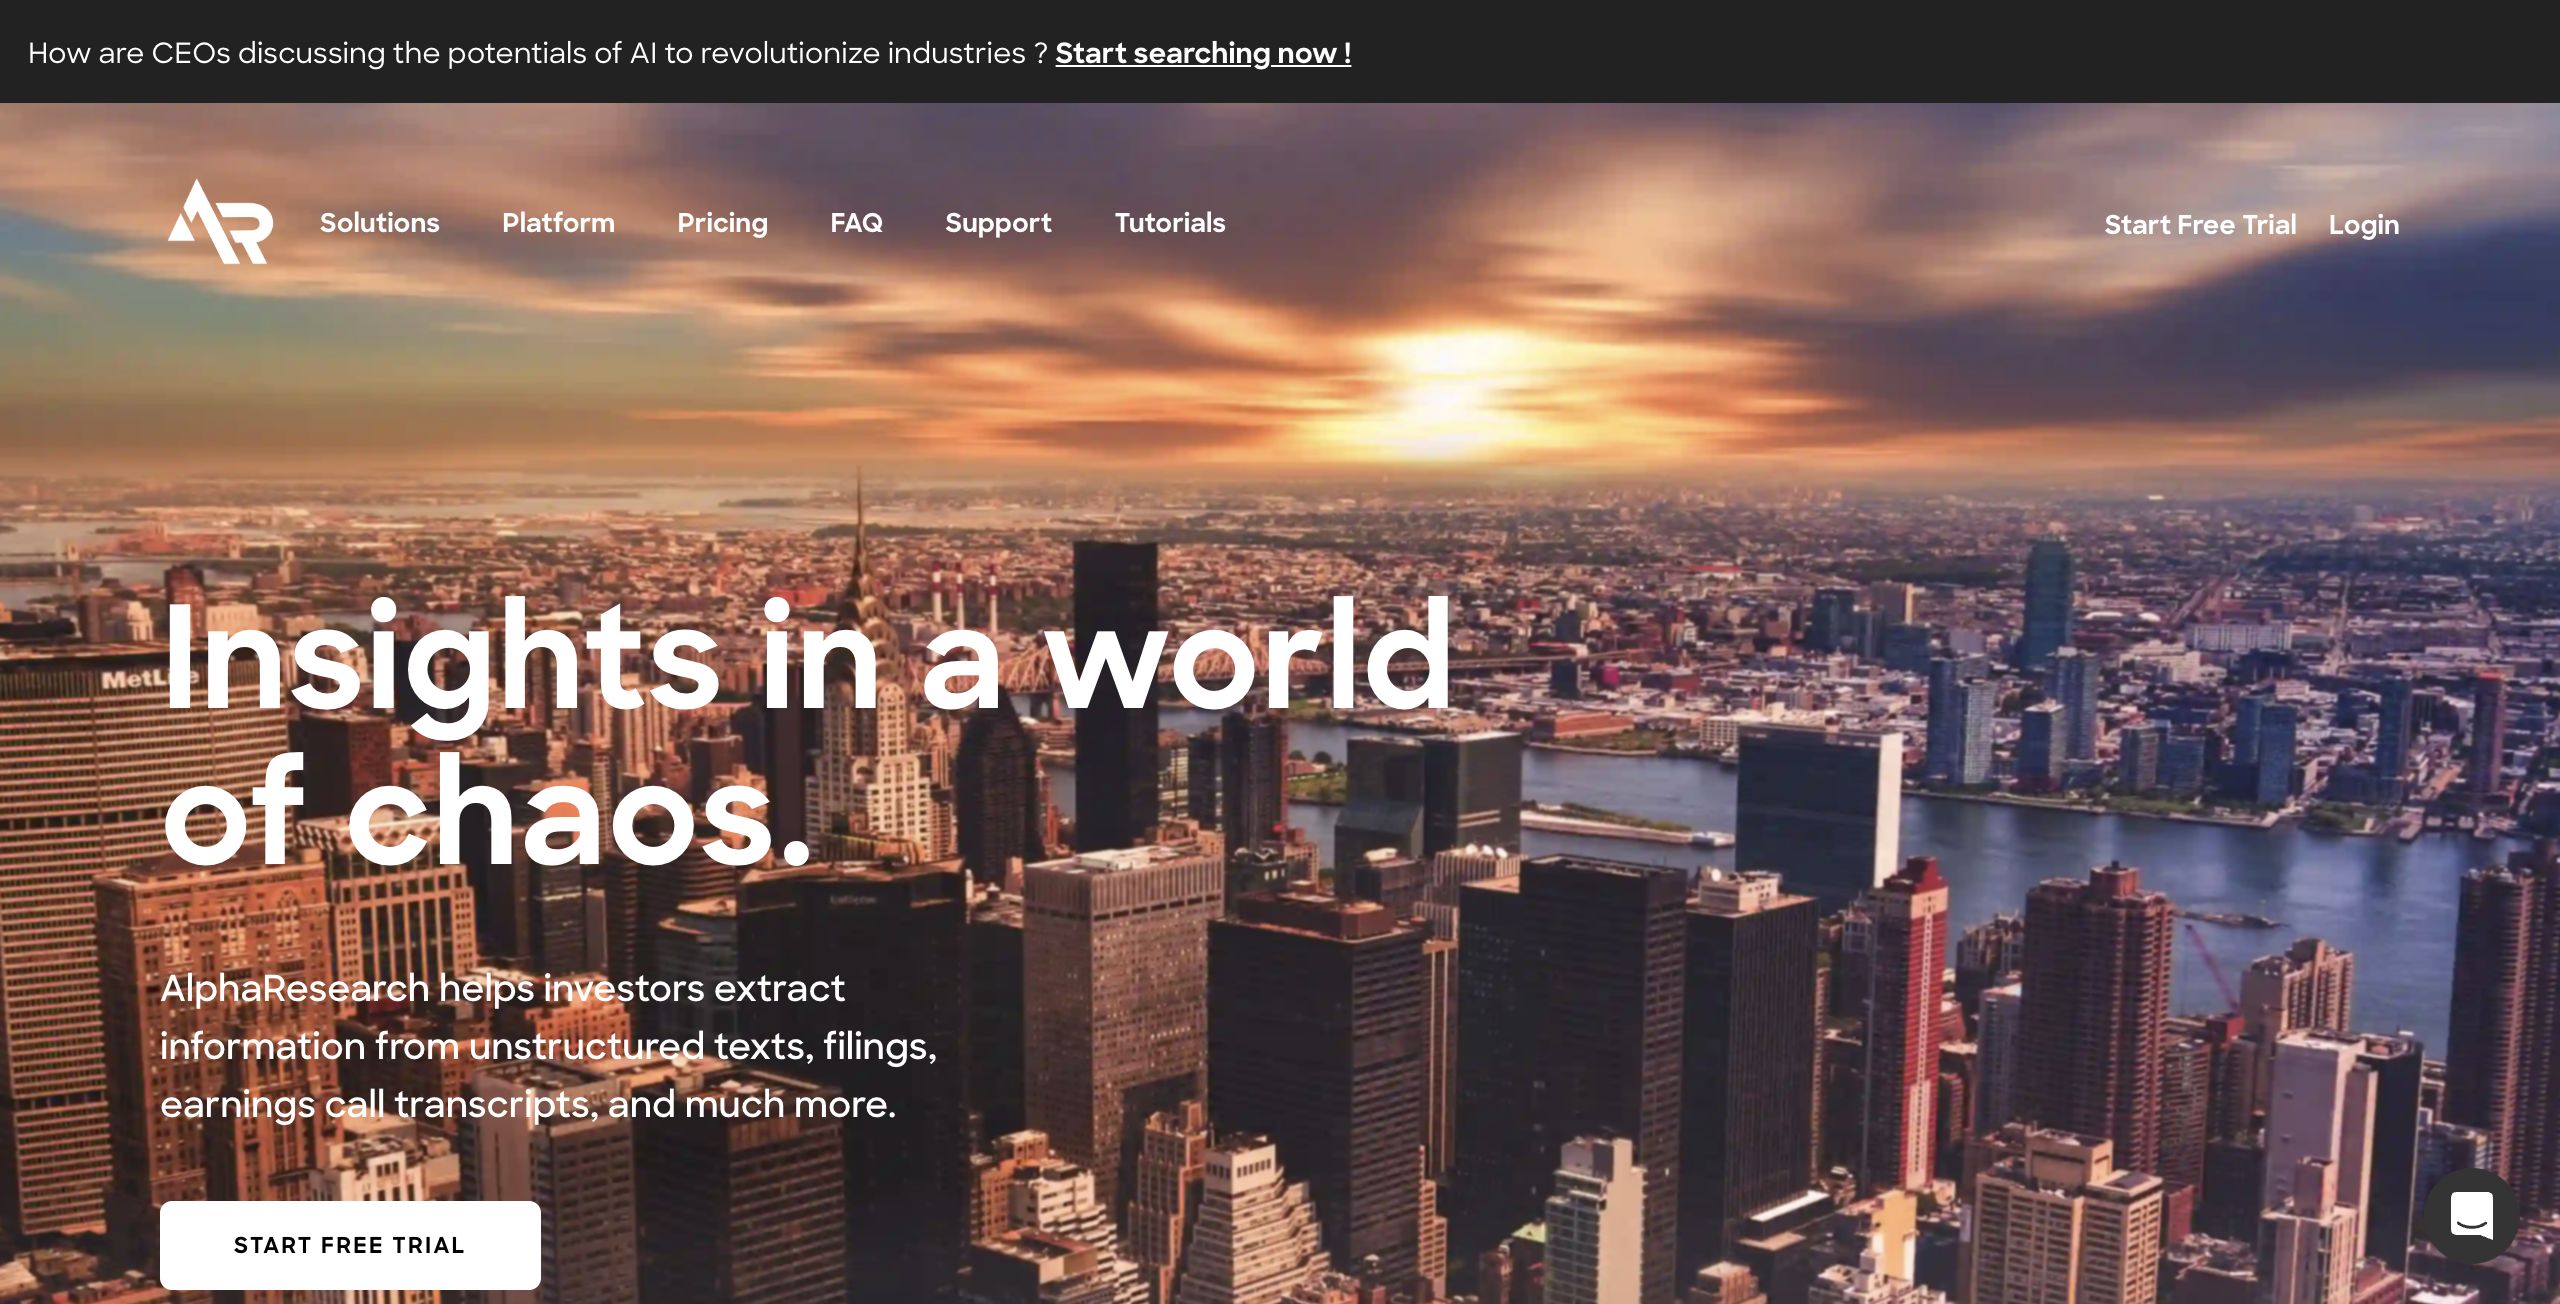The width and height of the screenshot is (2560, 1304).
Task: Open Tutorials from the header
Action: (x=1169, y=223)
